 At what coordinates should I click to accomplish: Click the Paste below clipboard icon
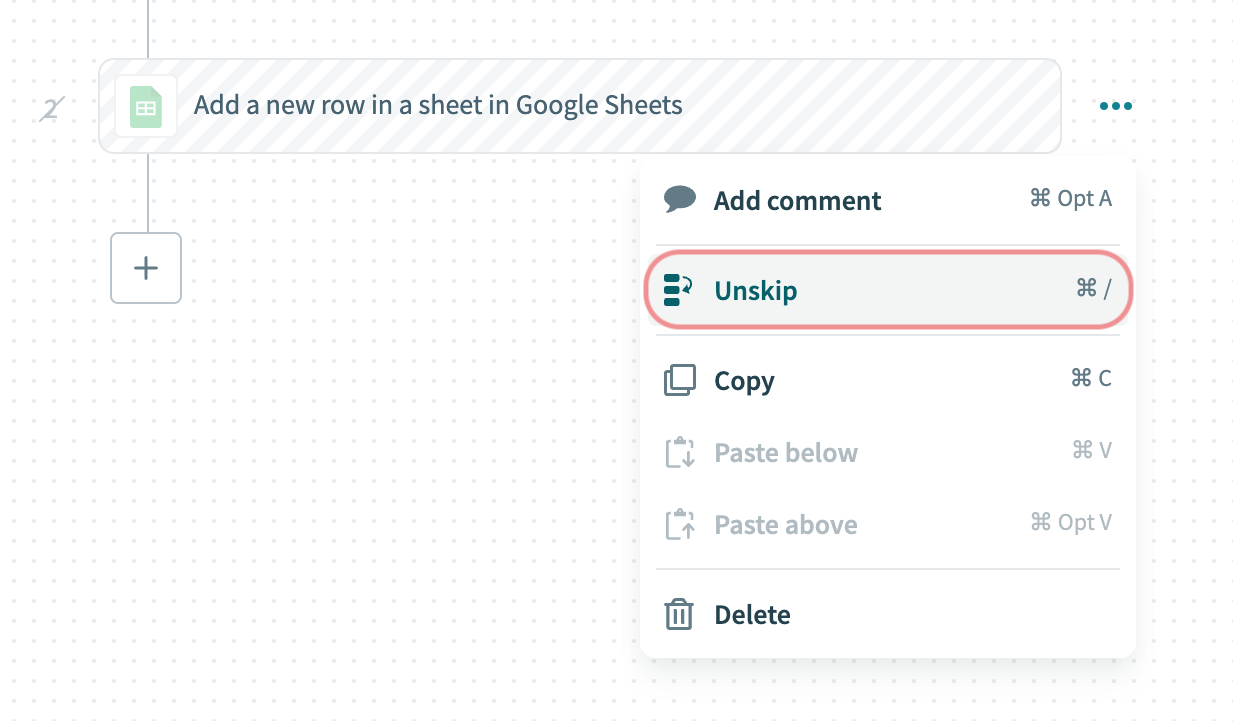(x=680, y=452)
